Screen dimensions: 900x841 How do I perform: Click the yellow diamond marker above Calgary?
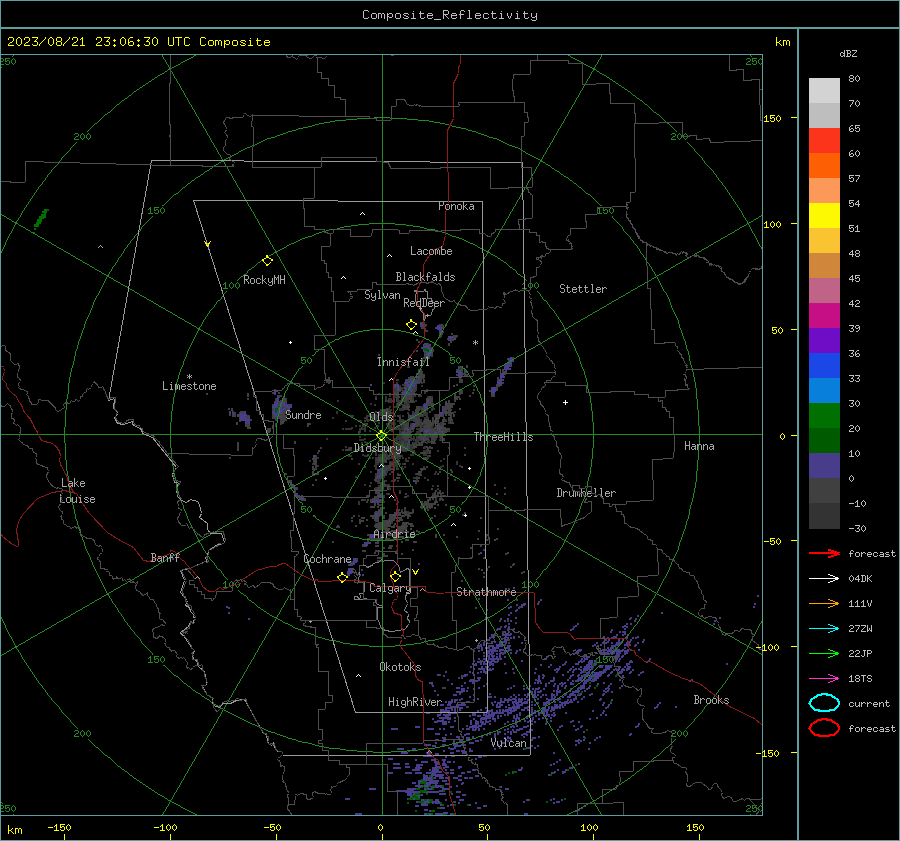[395, 576]
